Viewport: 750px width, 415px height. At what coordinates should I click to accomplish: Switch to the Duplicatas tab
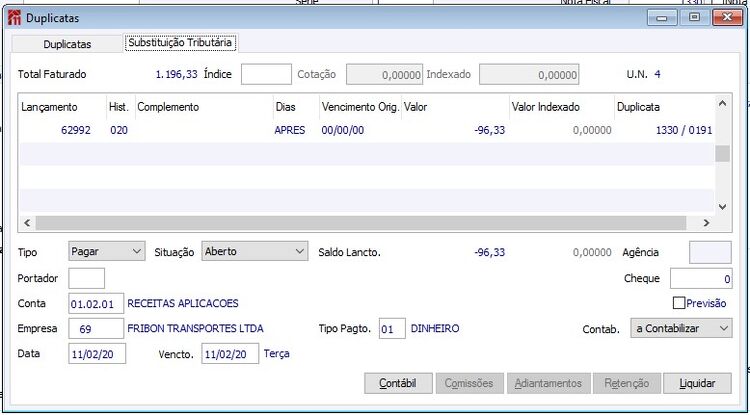(67, 44)
